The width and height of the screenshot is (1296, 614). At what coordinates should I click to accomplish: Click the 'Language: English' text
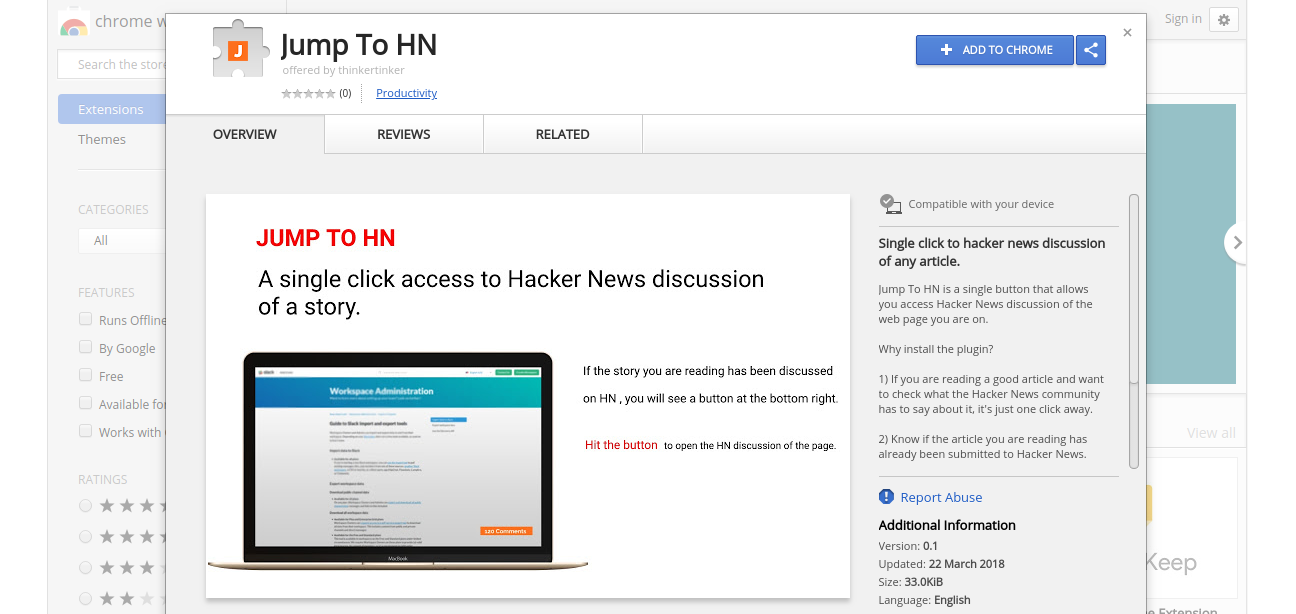(x=925, y=600)
